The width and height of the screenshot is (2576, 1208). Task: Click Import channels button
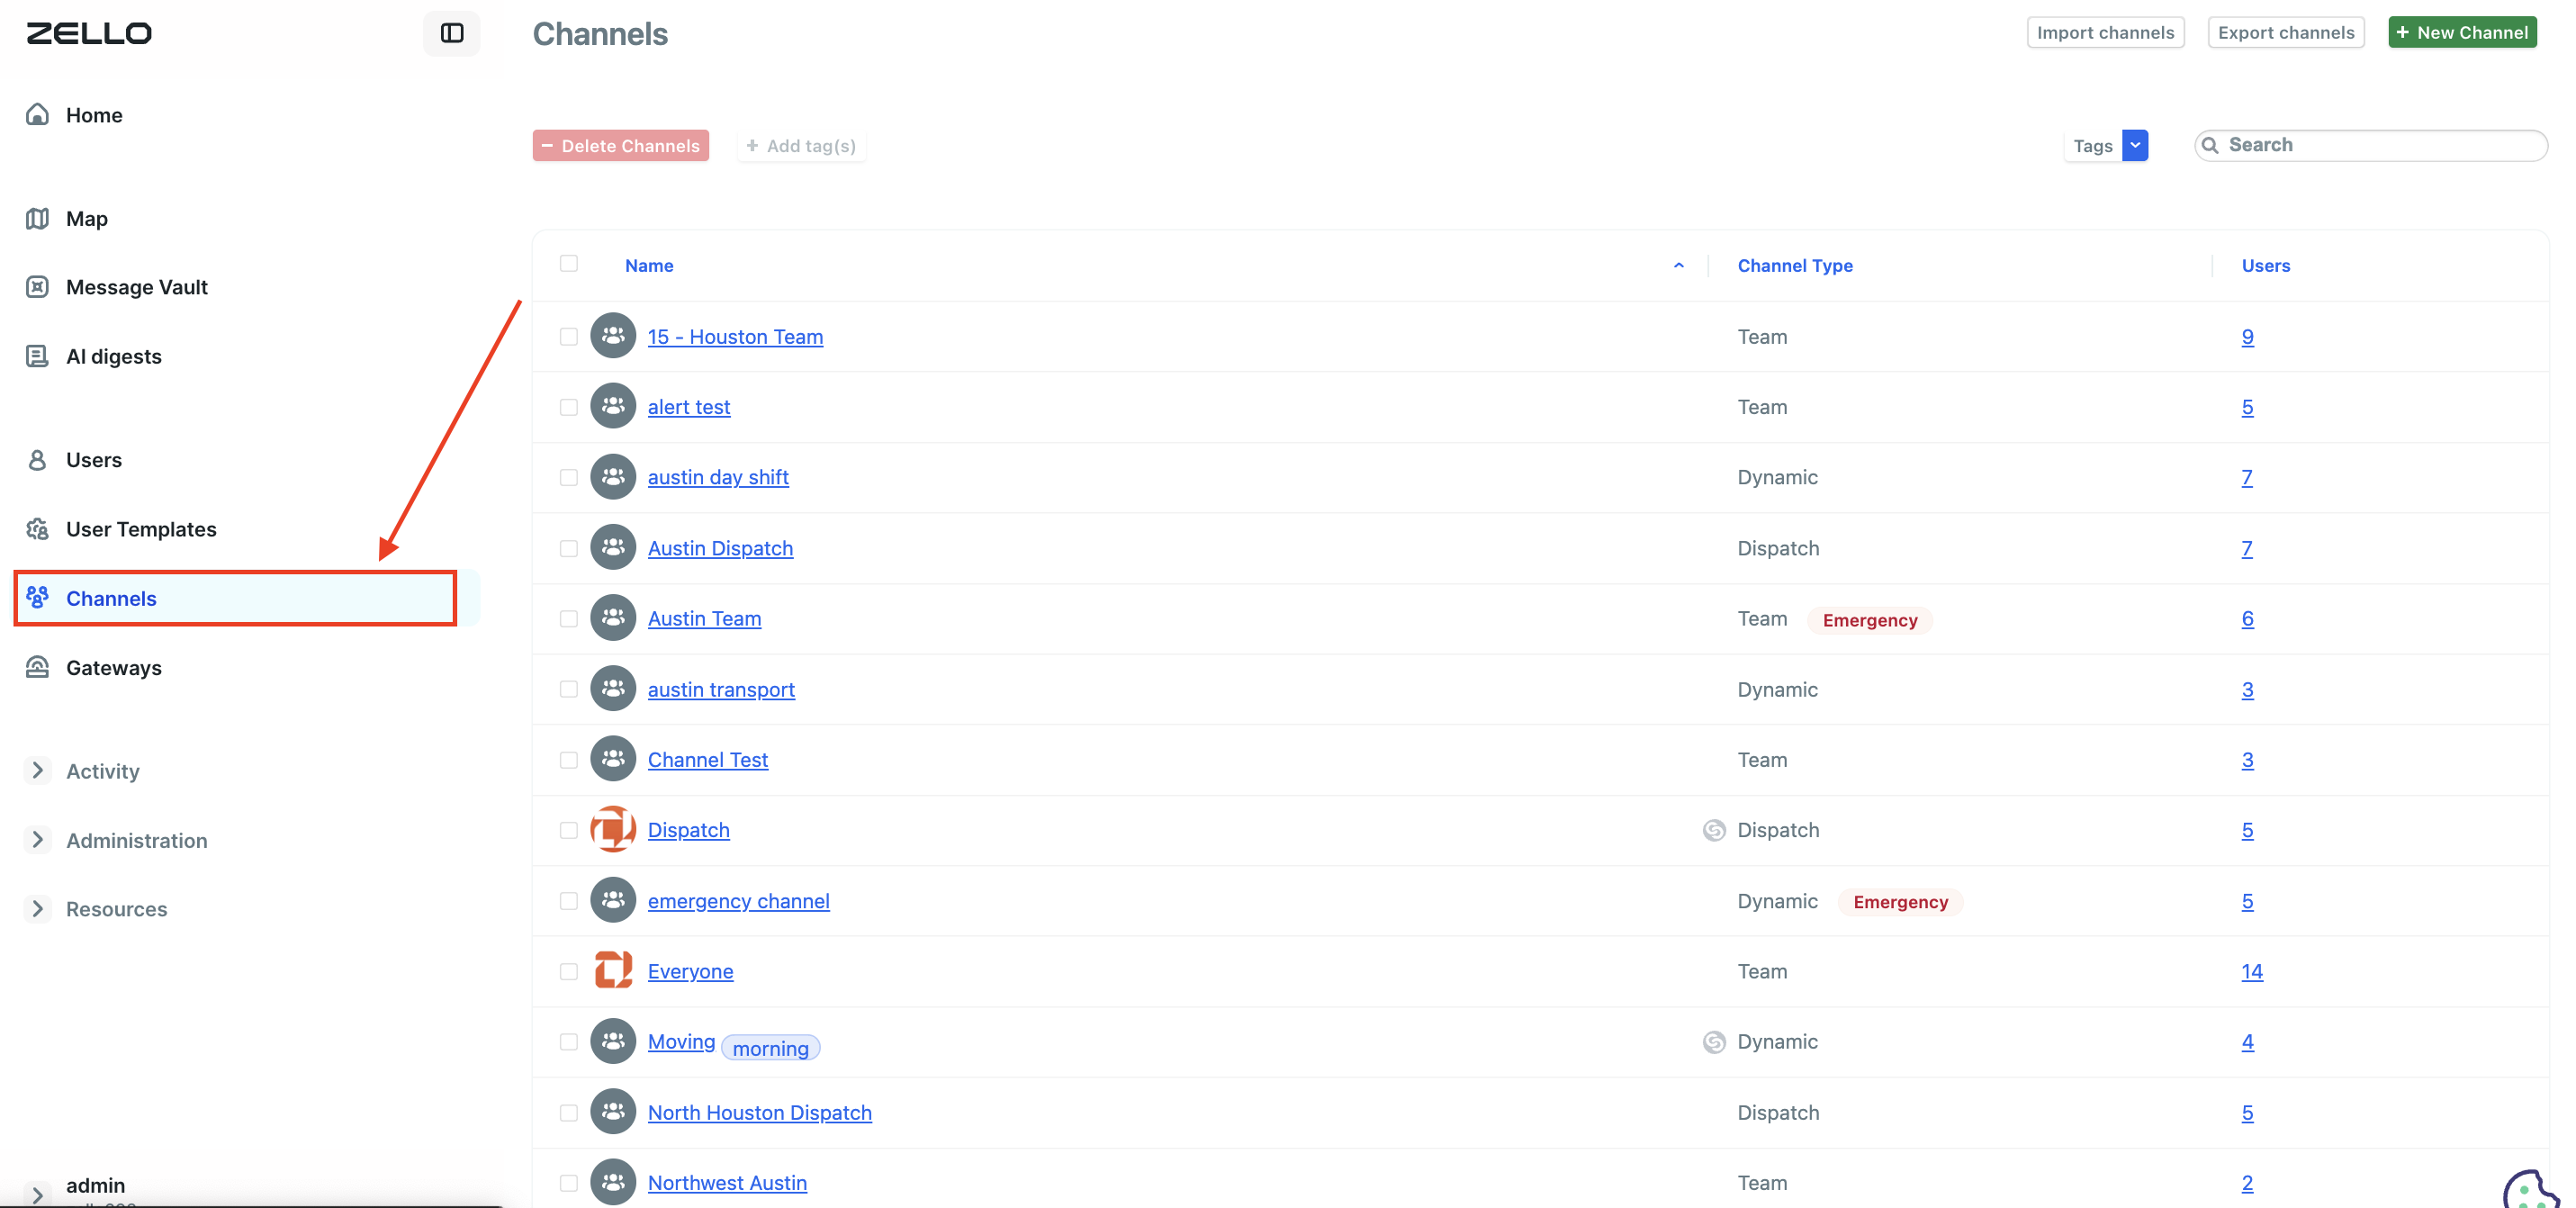pyautogui.click(x=2105, y=32)
